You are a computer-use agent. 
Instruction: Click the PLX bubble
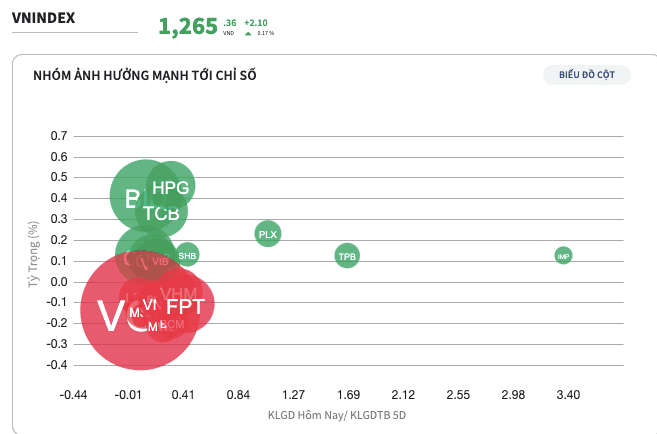pos(267,235)
